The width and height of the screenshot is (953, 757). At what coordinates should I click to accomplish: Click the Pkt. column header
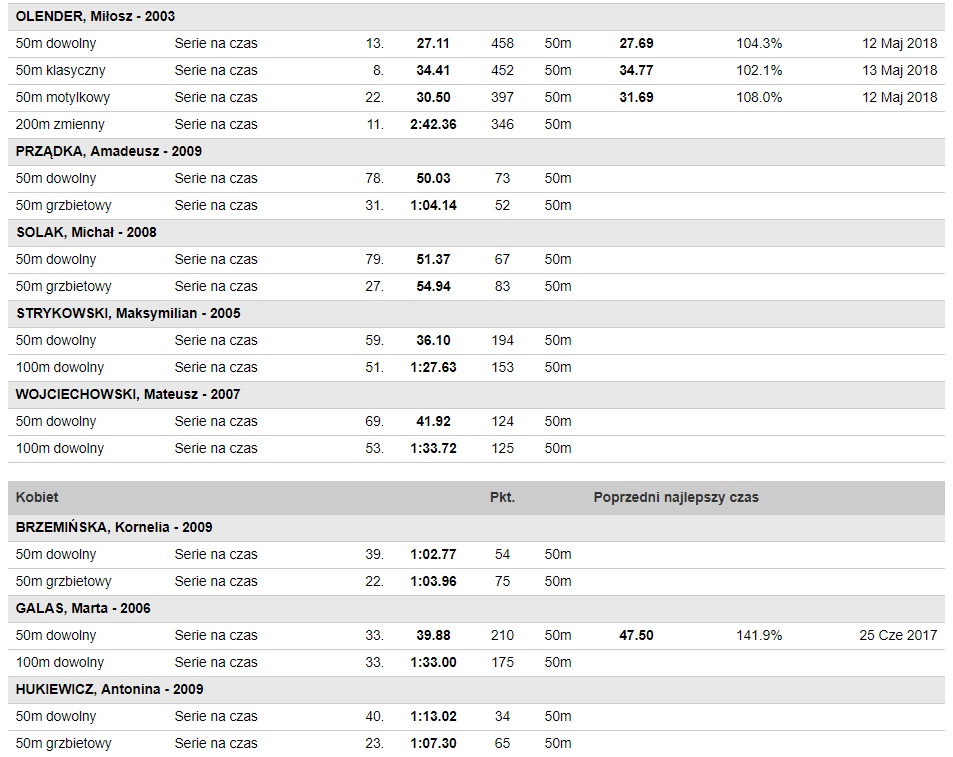coord(502,497)
